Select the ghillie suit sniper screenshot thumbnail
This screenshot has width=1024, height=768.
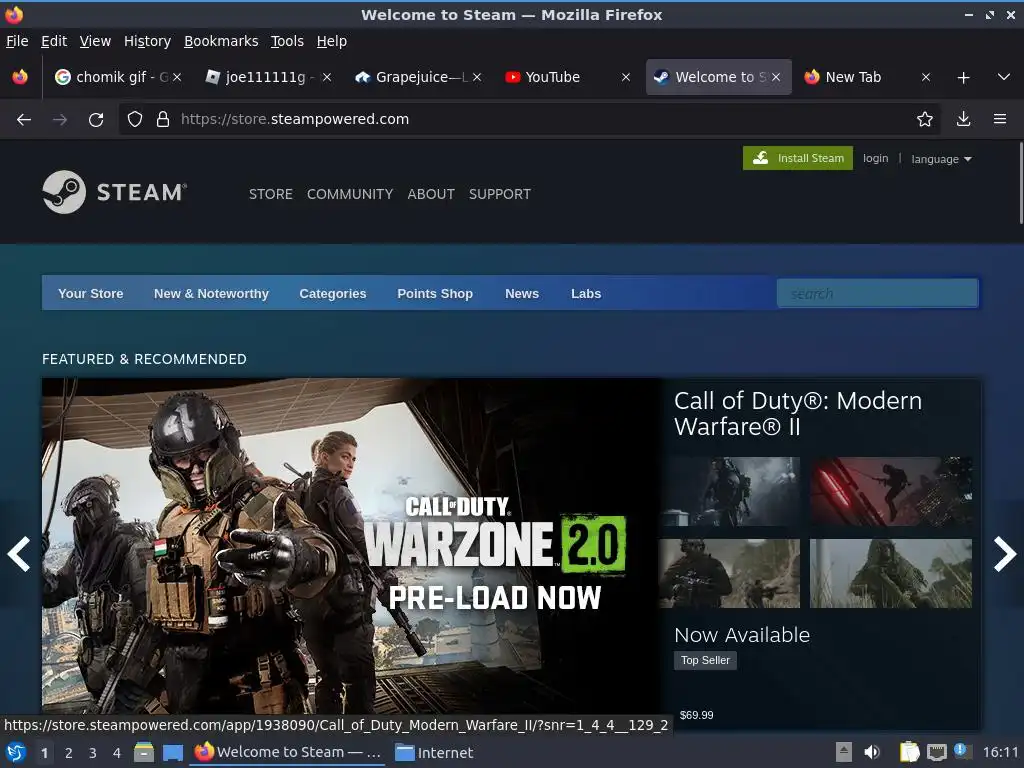point(891,573)
